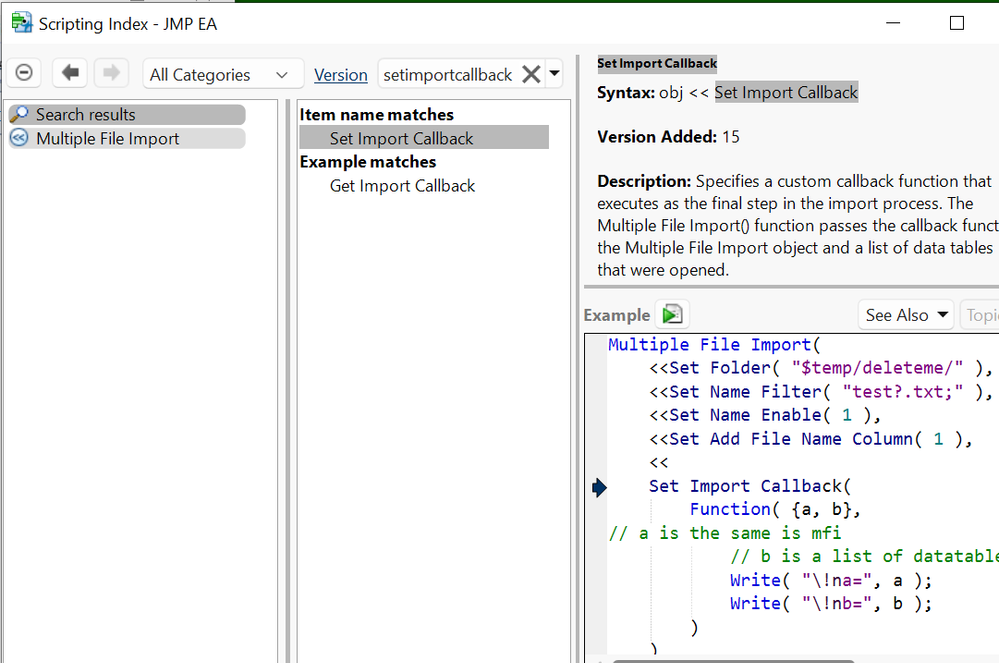Open the See Also dropdown
The width and height of the screenshot is (999, 663).
(907, 315)
